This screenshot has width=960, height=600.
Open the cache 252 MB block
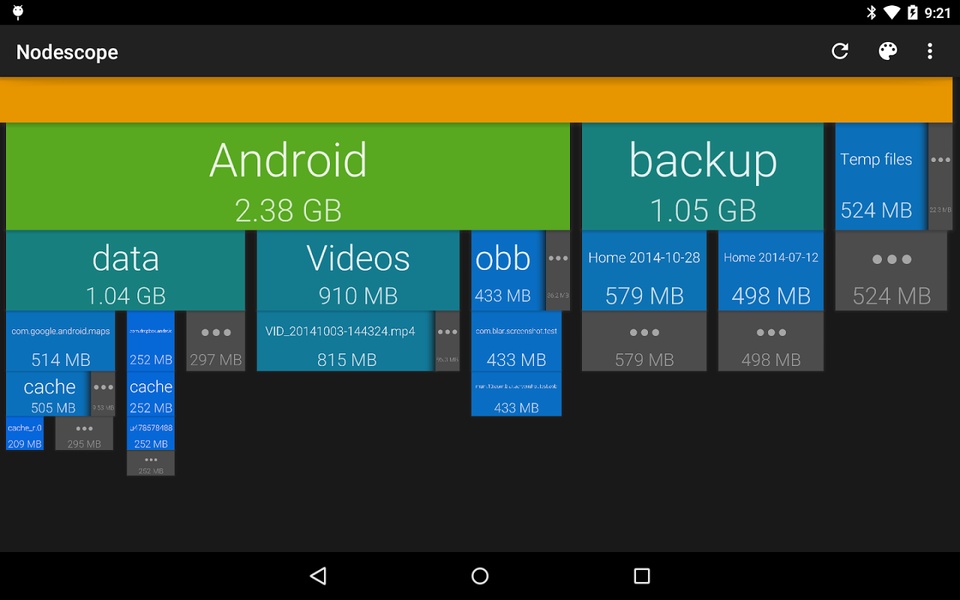click(151, 394)
